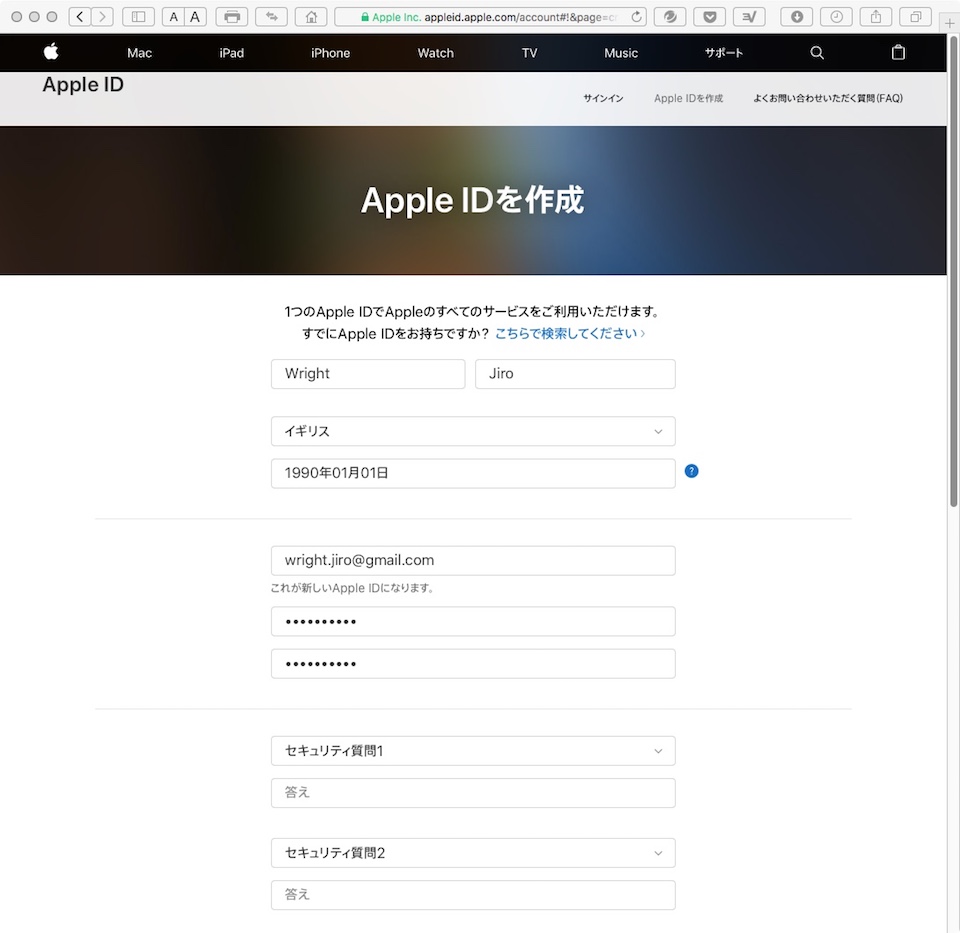The image size is (960, 933).
Task: Open the shopping bag icon
Action: 898,52
